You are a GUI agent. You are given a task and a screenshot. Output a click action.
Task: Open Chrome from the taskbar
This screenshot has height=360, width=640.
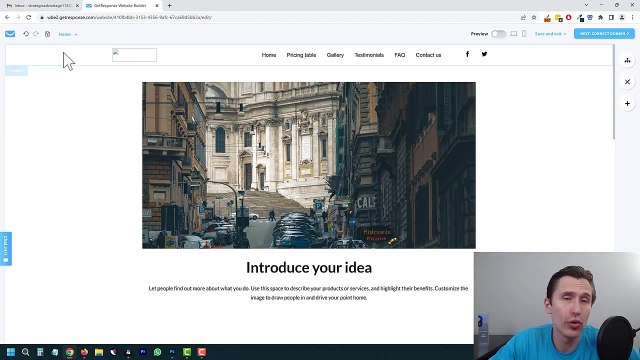pos(70,352)
